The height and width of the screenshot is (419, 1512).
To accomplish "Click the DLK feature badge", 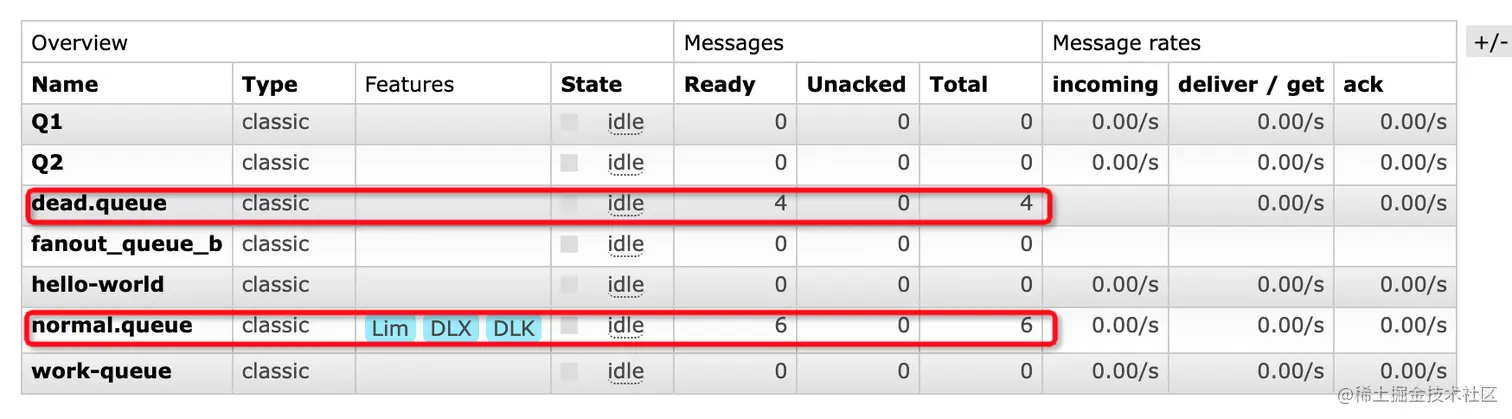I will pyautogui.click(x=514, y=328).
